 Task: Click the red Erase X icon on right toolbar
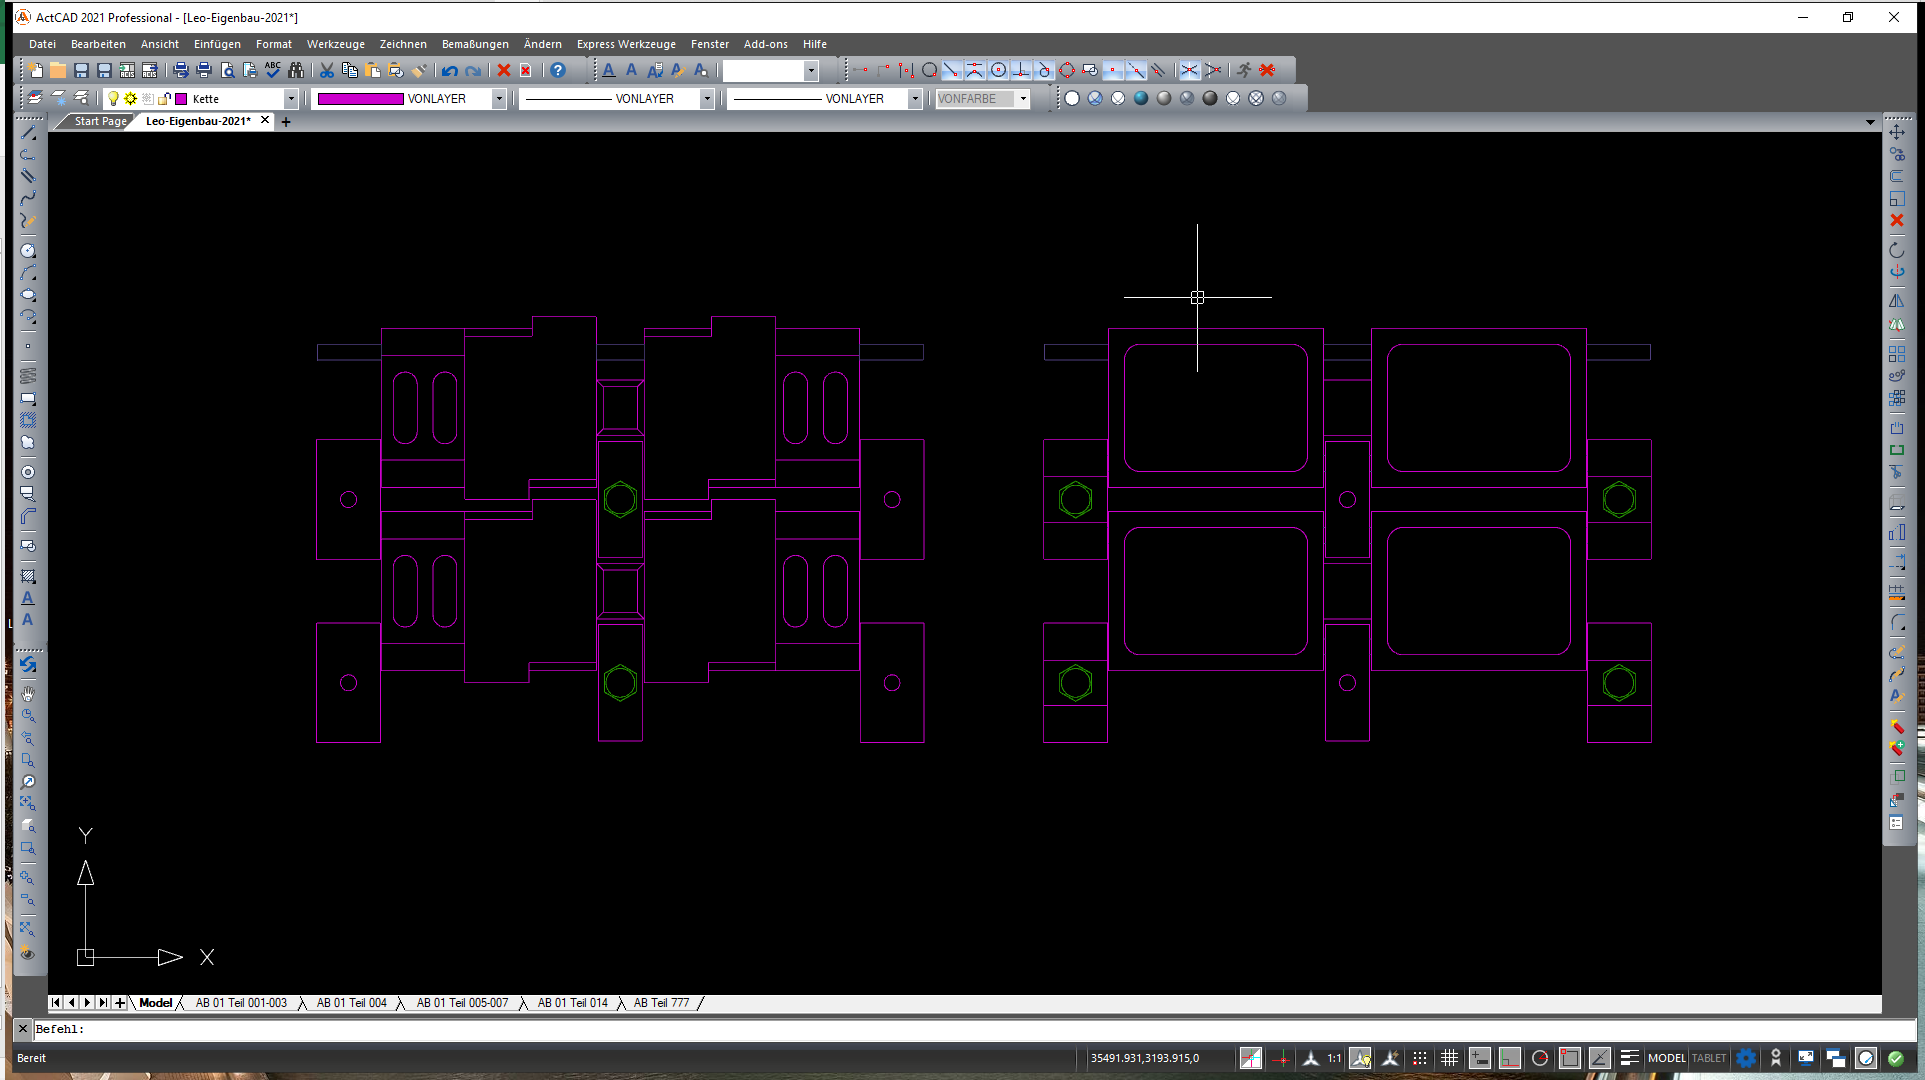pyautogui.click(x=1897, y=220)
